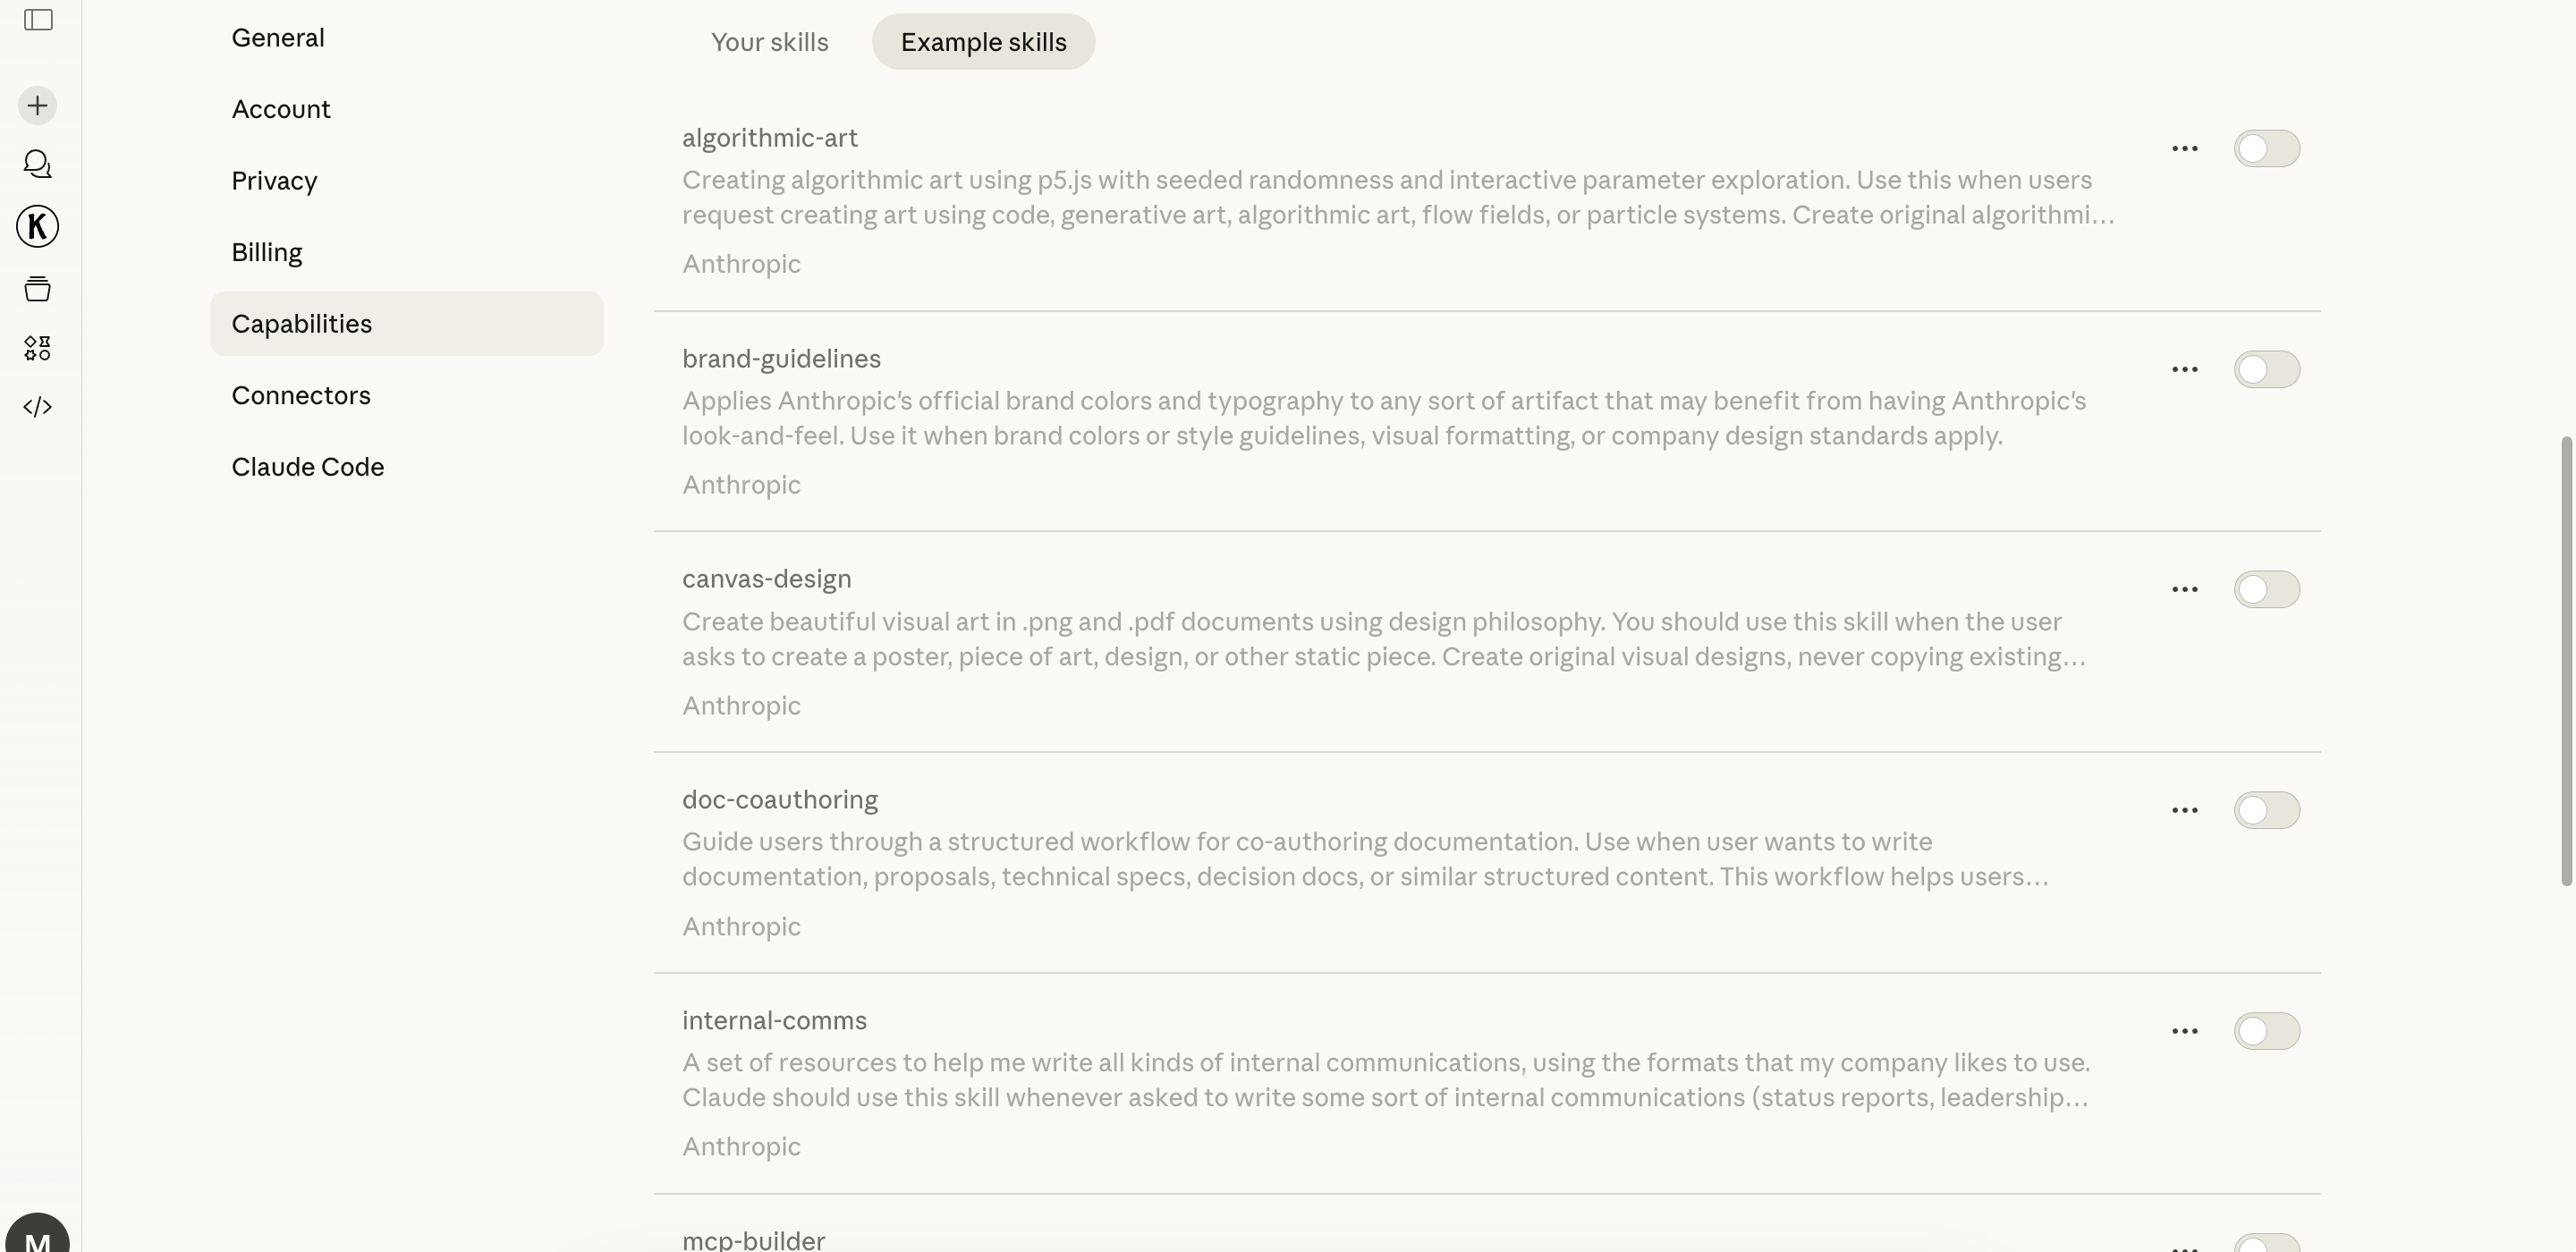
Task: Start a new chat with plus icon
Action: pyautogui.click(x=38, y=106)
